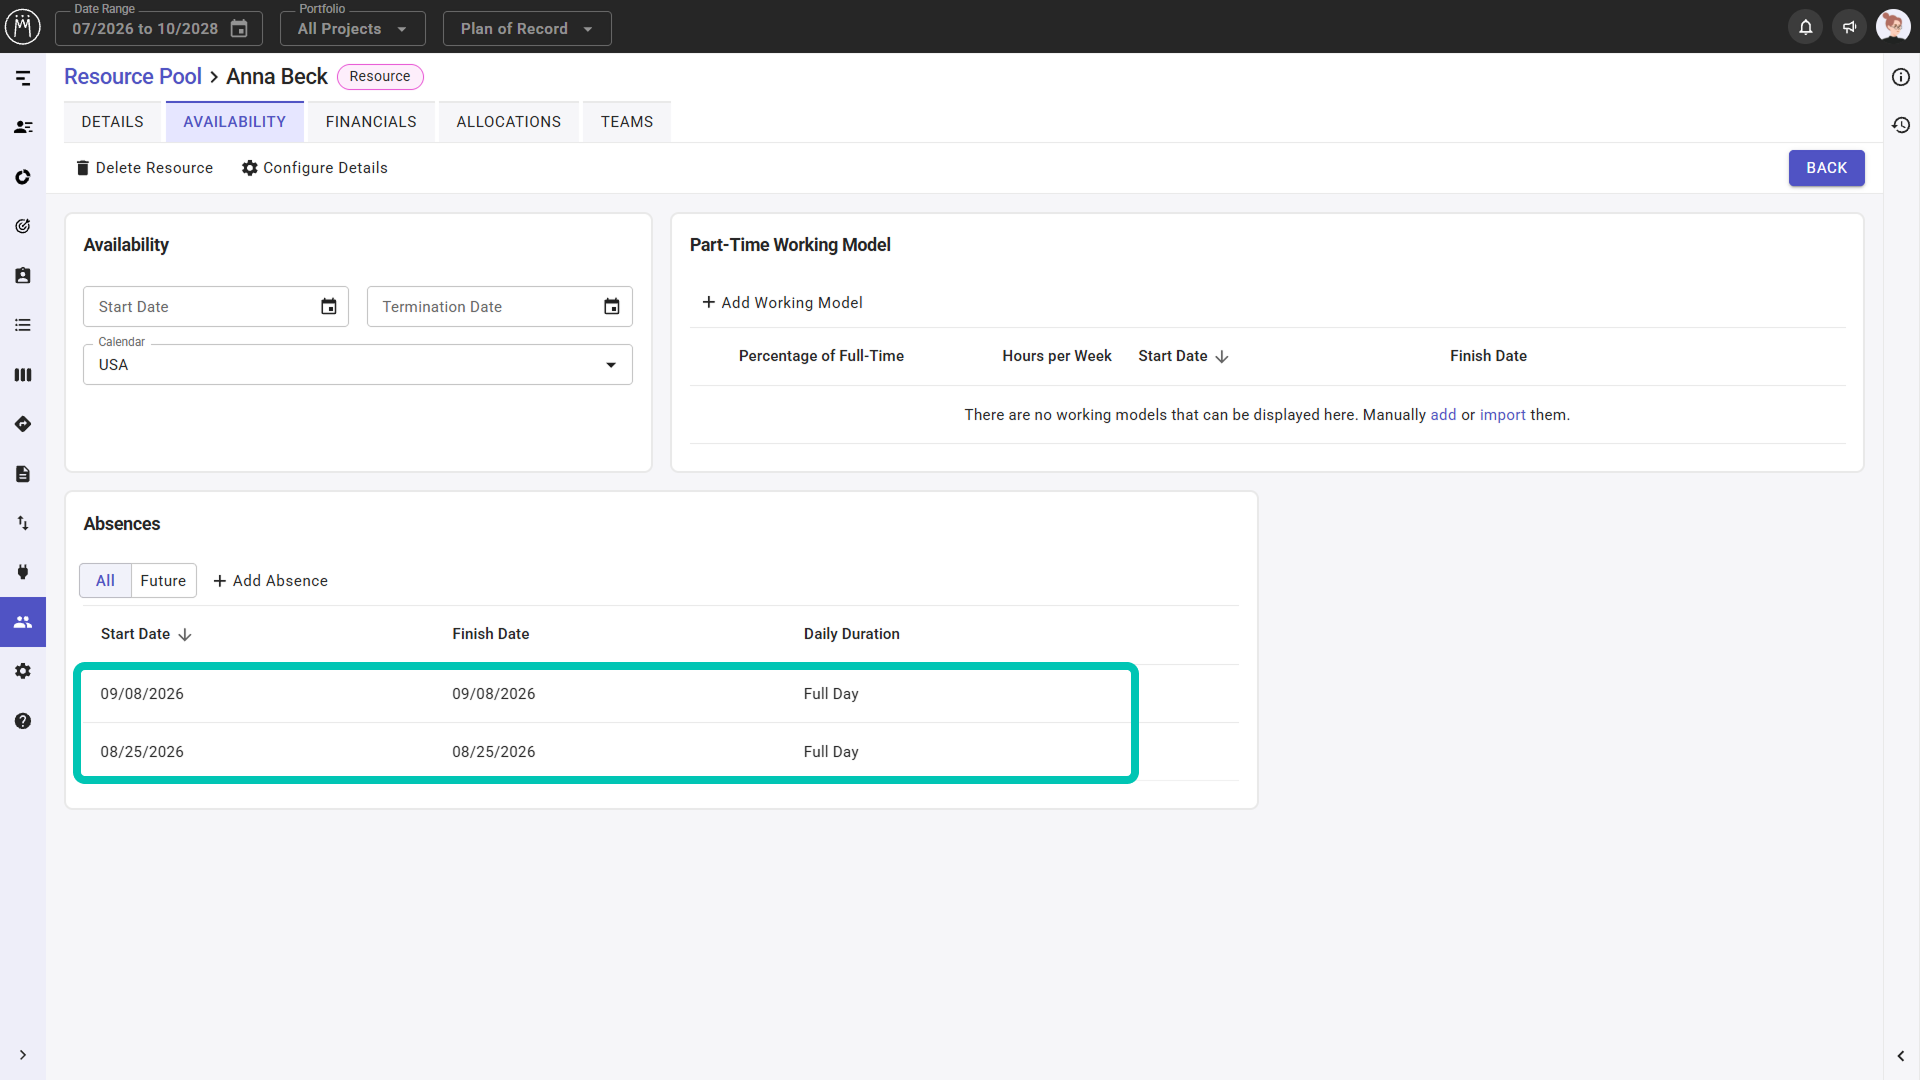Switch to the DETAILS tab
The width and height of the screenshot is (1920, 1080).
pyautogui.click(x=113, y=122)
